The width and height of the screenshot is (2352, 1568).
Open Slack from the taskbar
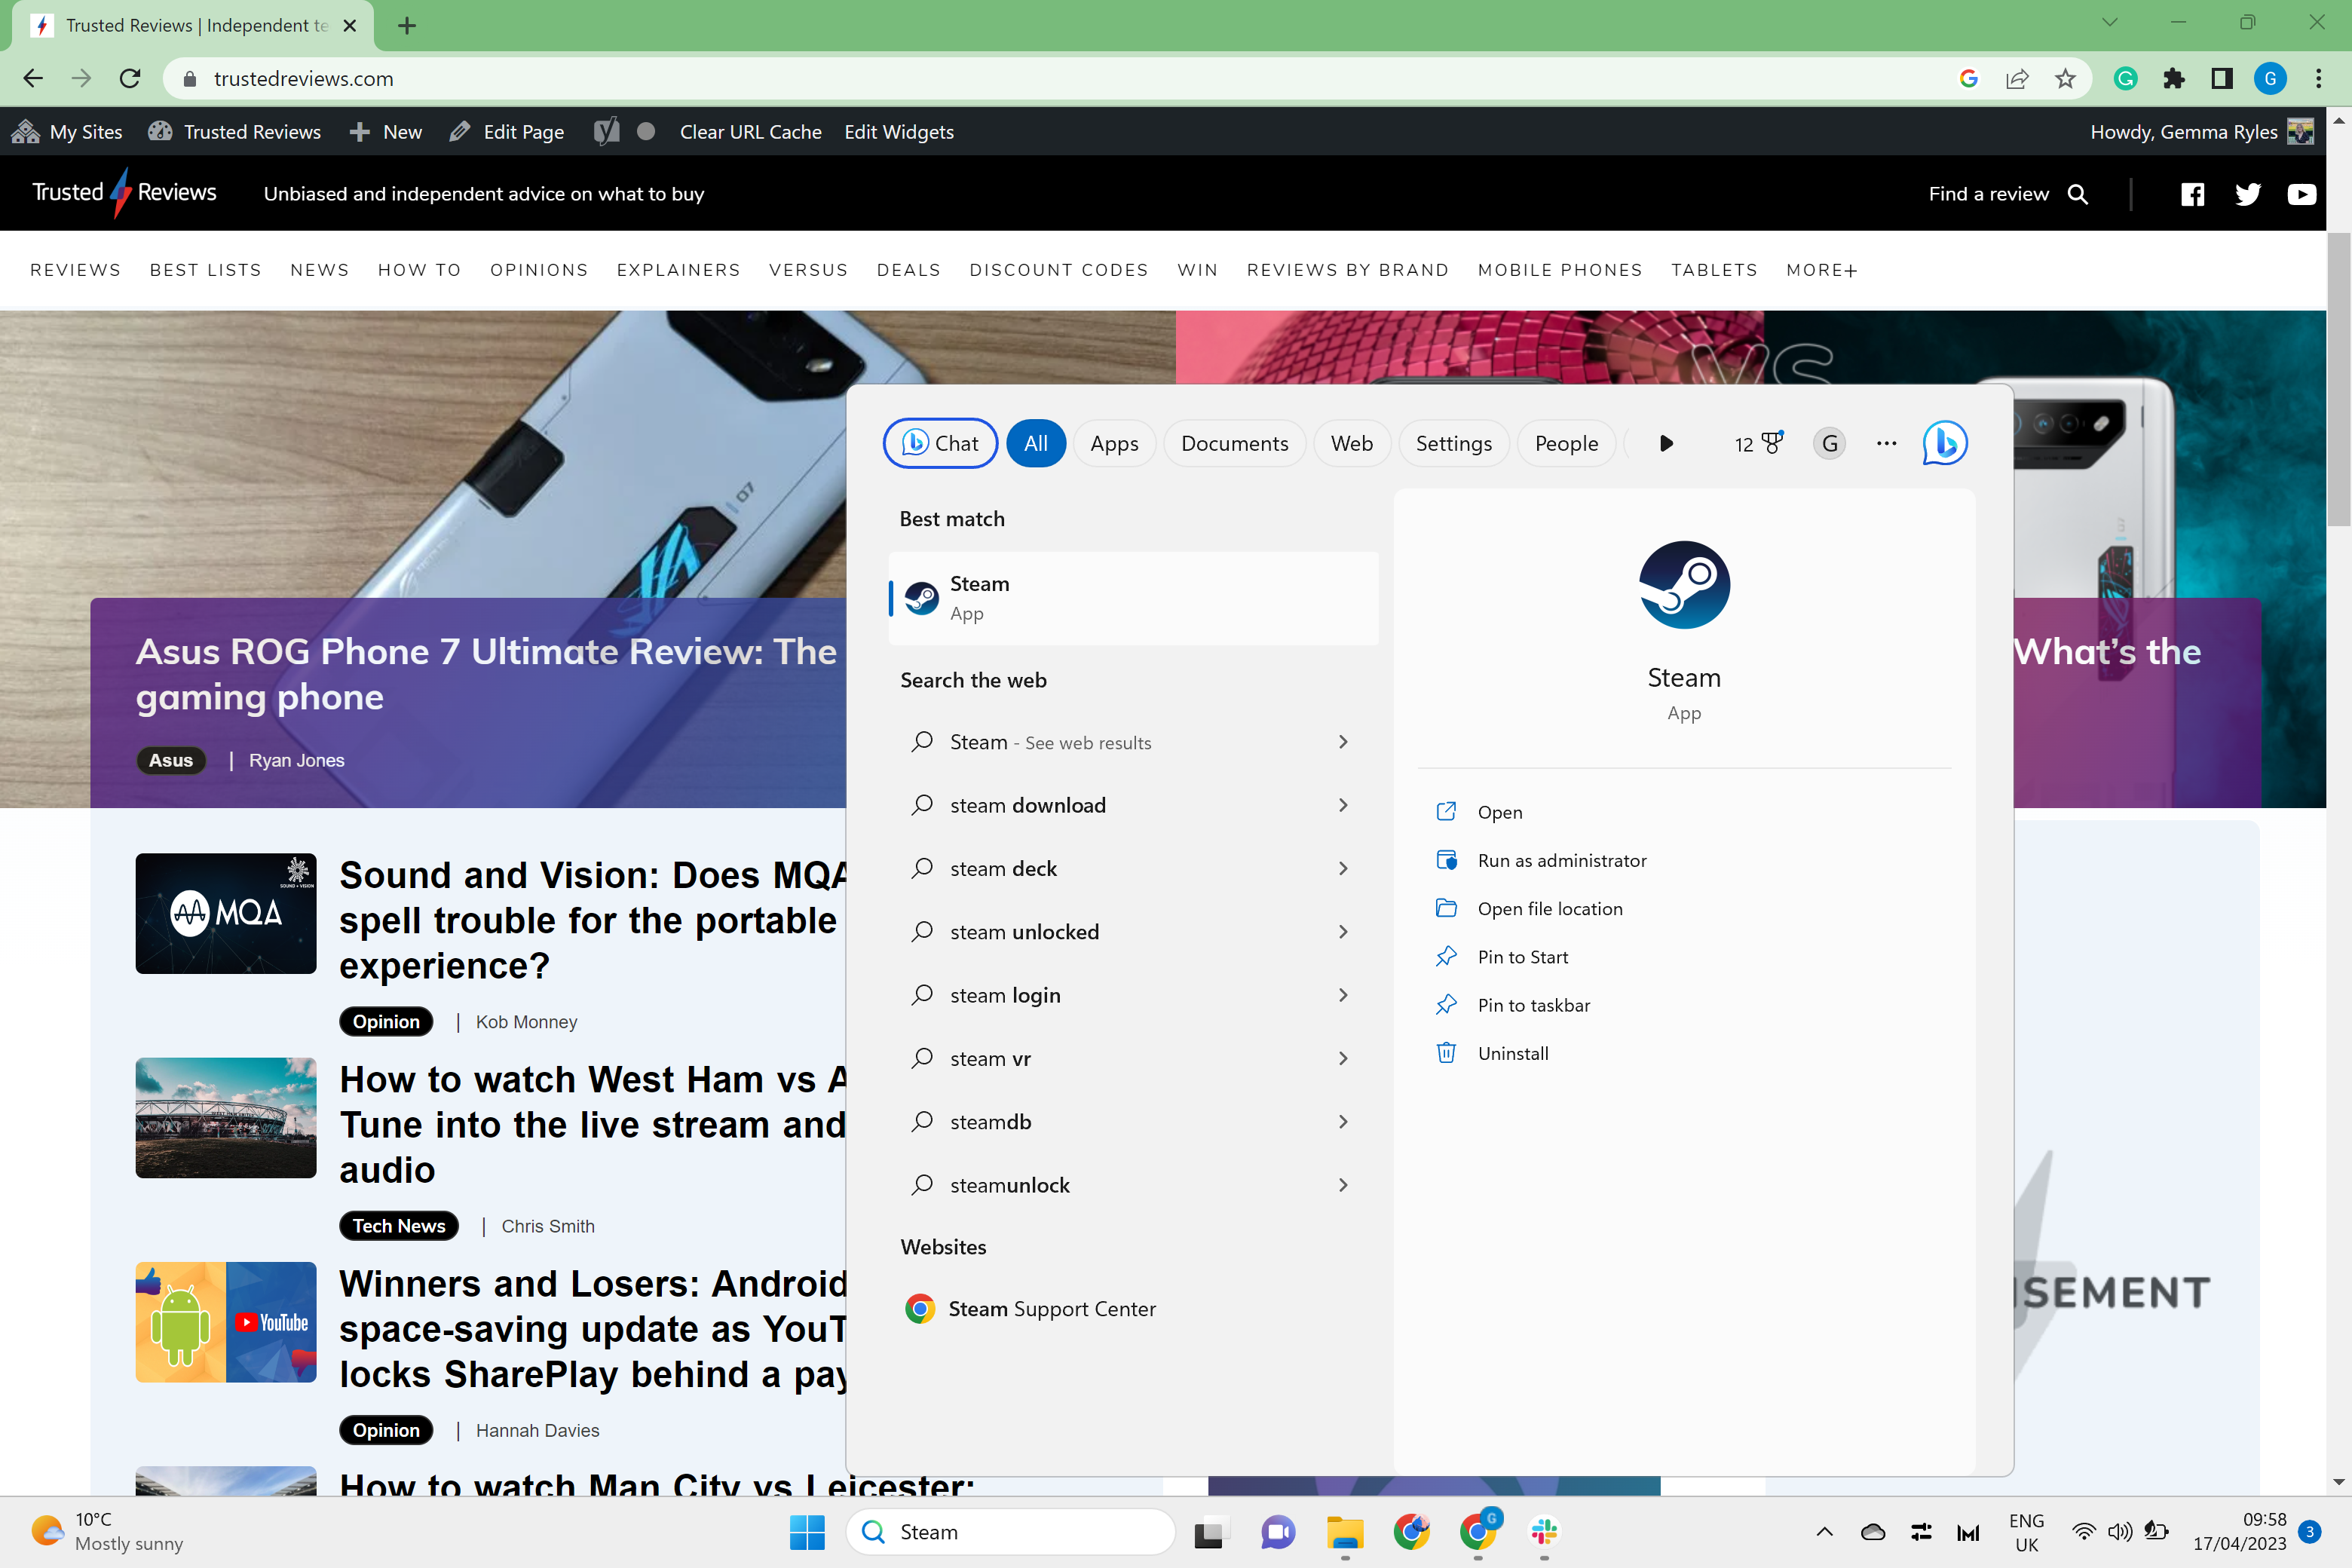click(1544, 1531)
